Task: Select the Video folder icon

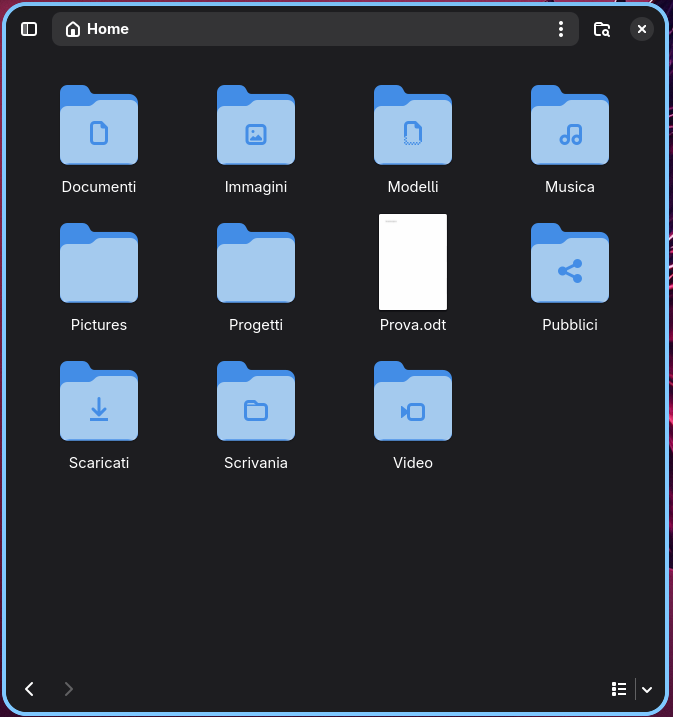Action: tap(413, 401)
